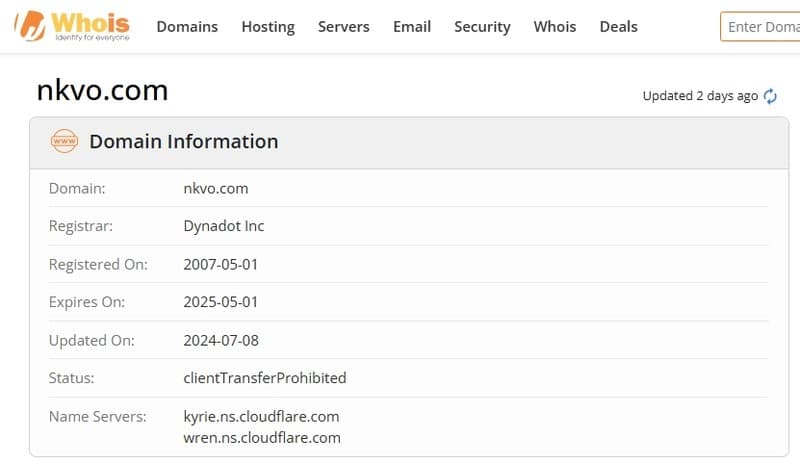This screenshot has height=464, width=800.
Task: Choose Whois in the top navigation
Action: click(555, 27)
